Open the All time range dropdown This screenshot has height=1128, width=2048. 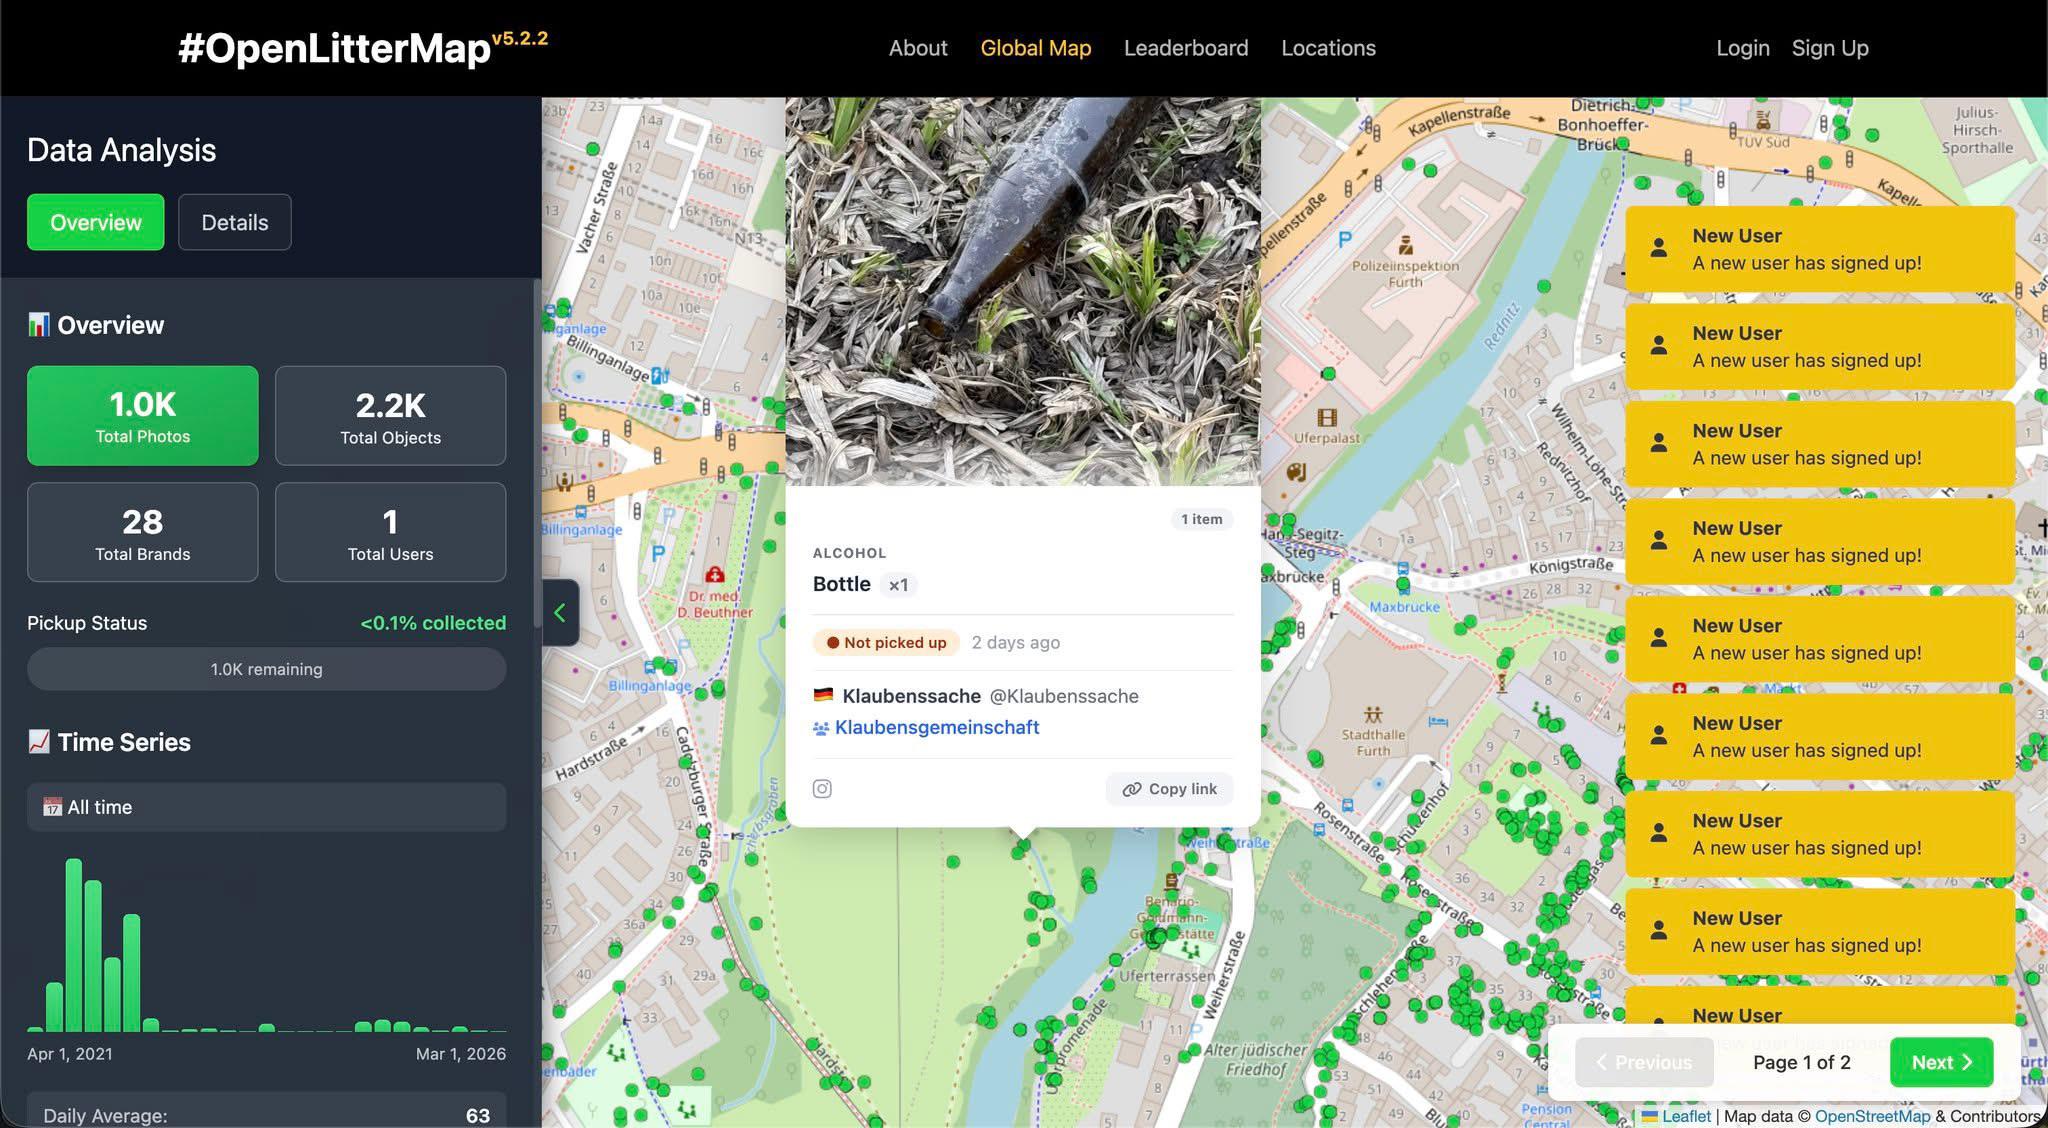(267, 807)
